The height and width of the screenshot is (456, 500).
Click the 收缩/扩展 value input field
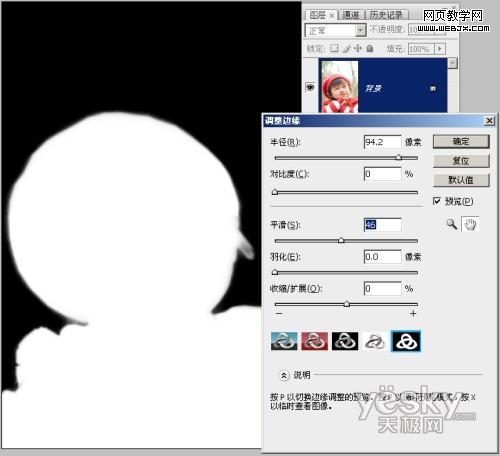point(383,288)
